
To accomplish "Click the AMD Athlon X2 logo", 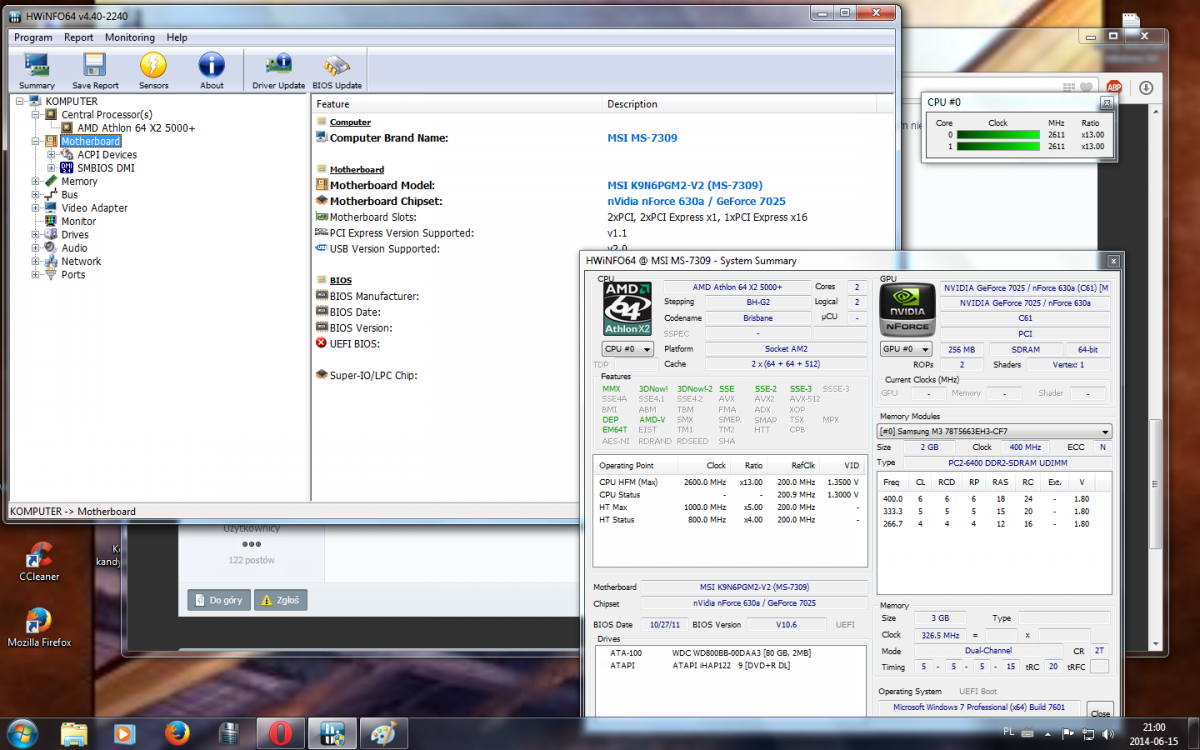I will click(627, 309).
